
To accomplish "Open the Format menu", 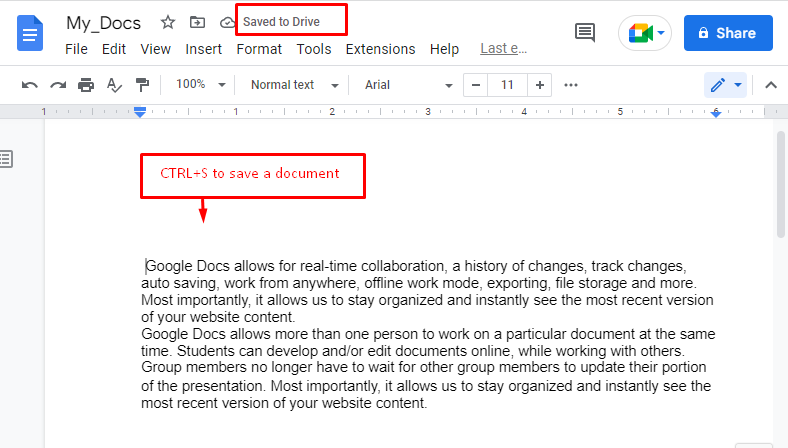I will coord(259,49).
